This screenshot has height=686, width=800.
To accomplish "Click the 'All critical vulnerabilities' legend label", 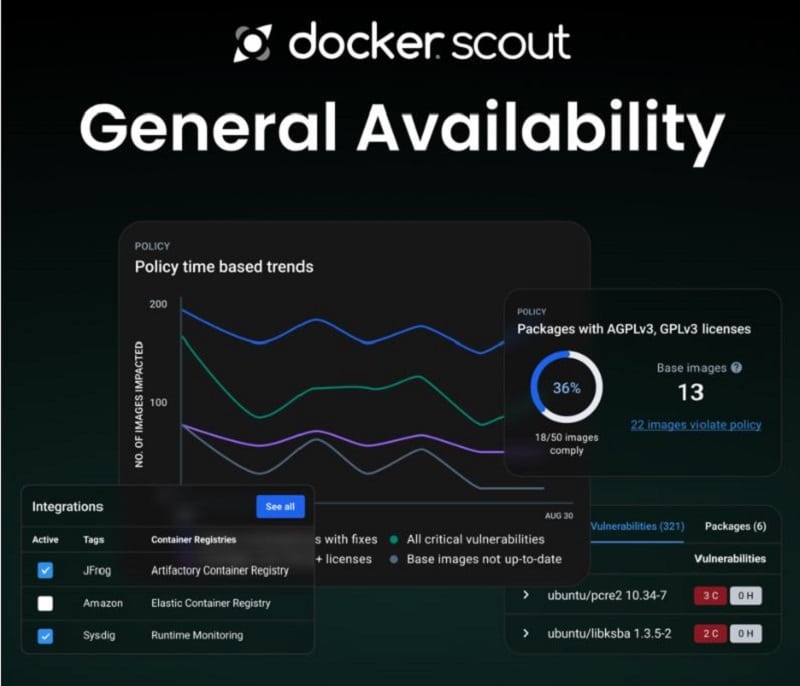I will [x=476, y=539].
